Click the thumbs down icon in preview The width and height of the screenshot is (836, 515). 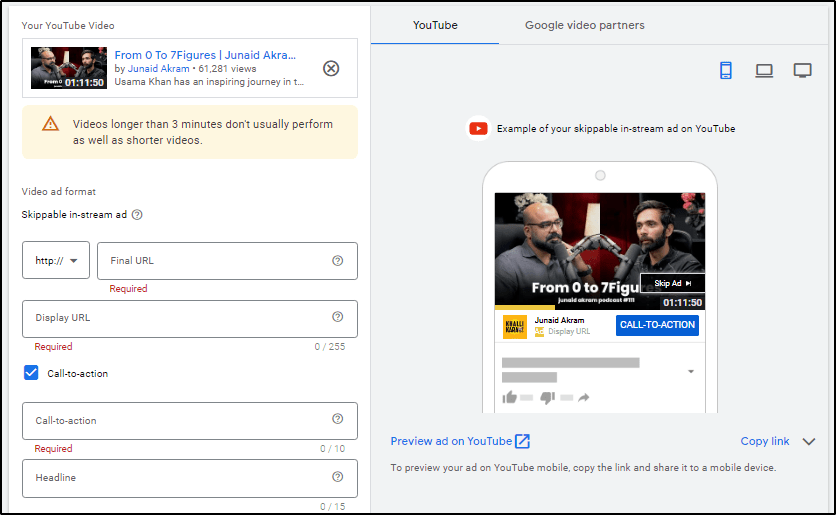pos(548,398)
